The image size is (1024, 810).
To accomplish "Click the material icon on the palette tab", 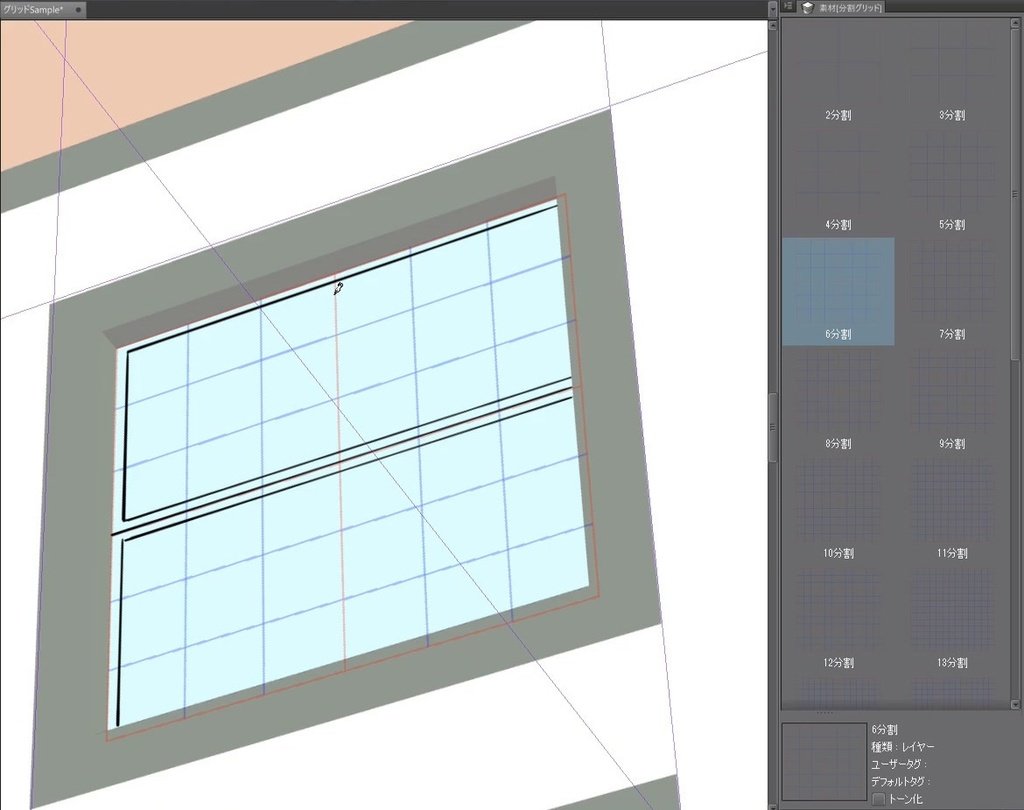I will point(806,7).
